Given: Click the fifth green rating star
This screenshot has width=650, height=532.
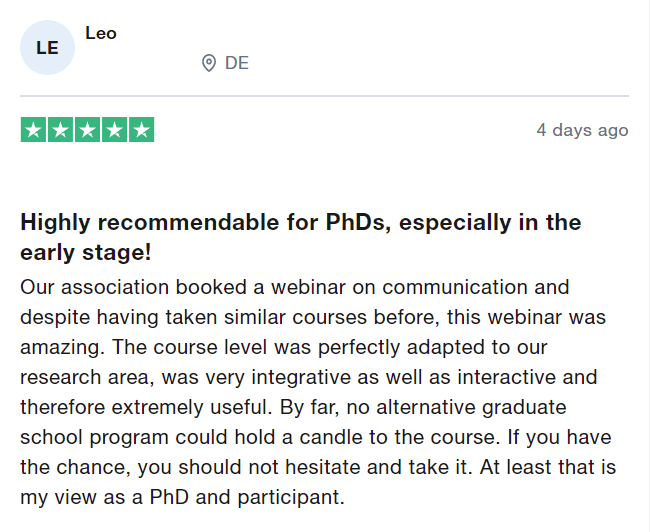Looking at the screenshot, I should click(142, 130).
